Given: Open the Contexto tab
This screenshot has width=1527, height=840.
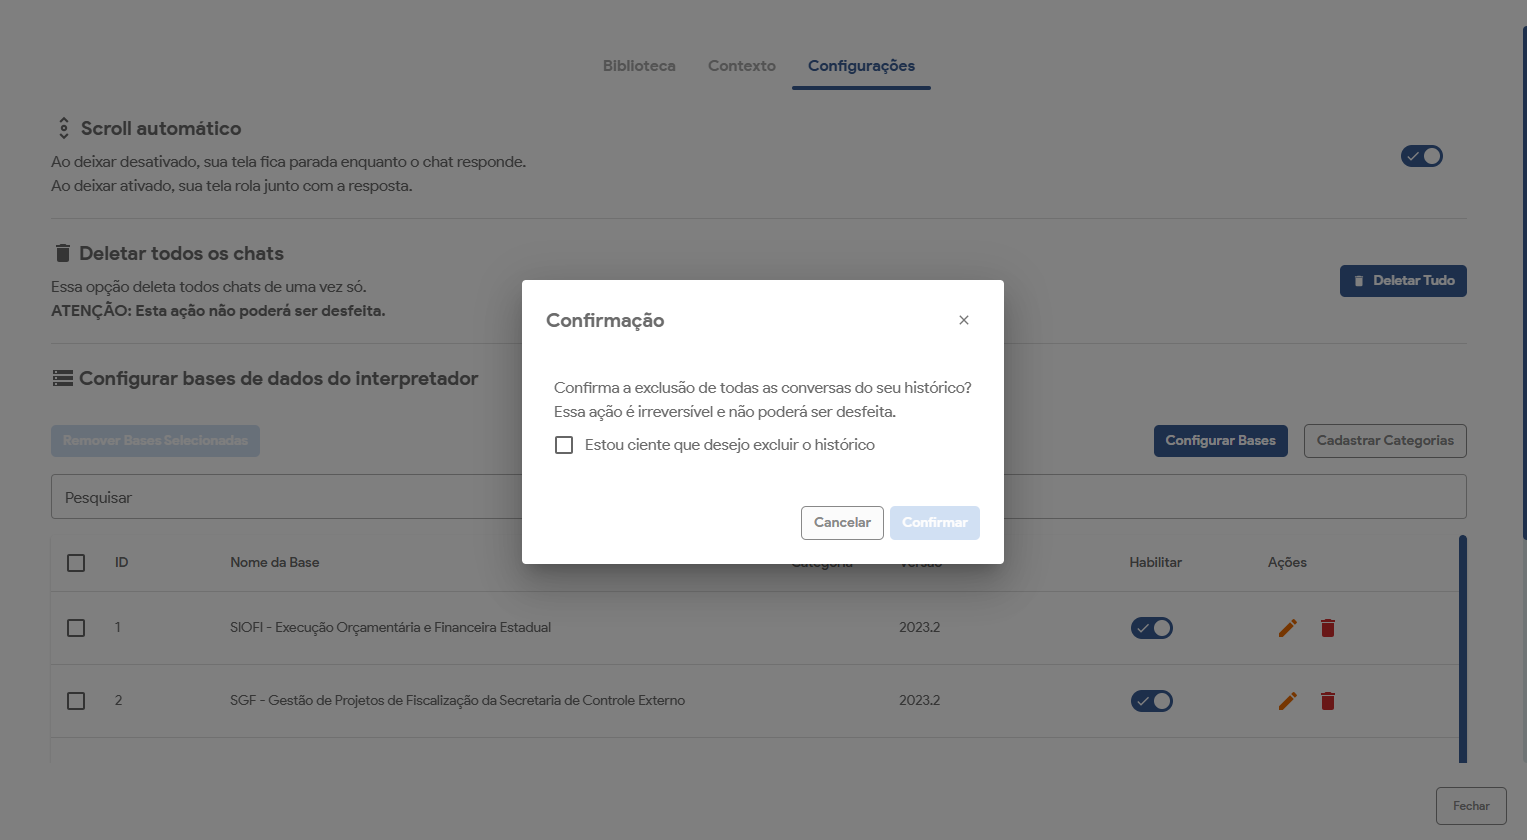Looking at the screenshot, I should point(742,66).
